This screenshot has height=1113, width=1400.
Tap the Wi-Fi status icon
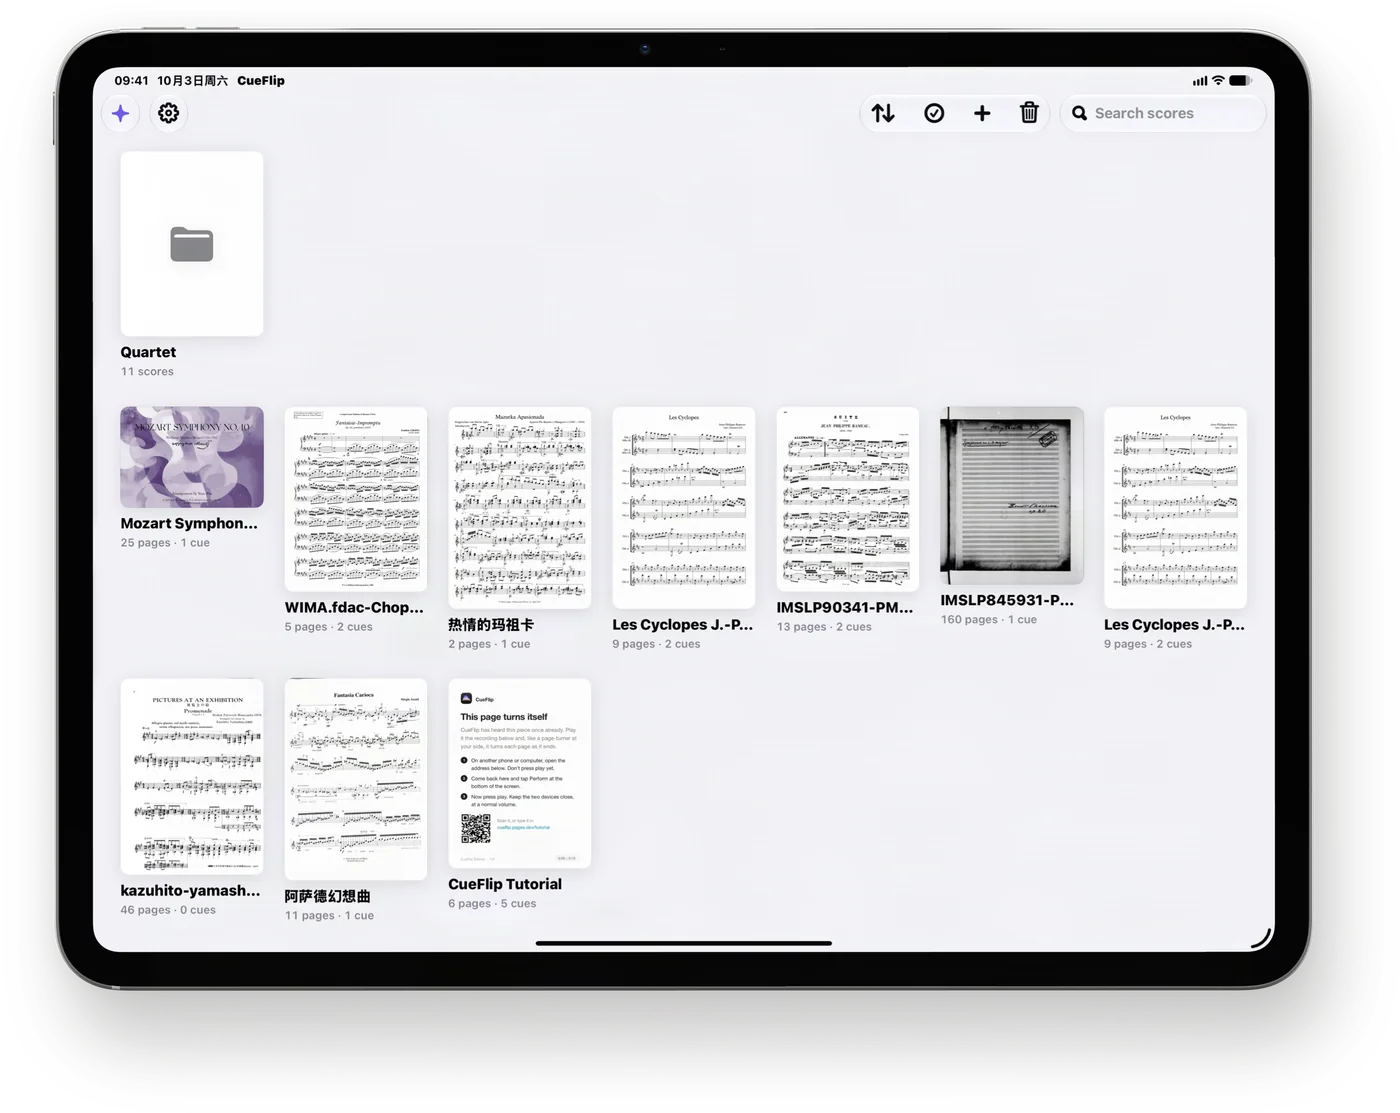(x=1218, y=80)
